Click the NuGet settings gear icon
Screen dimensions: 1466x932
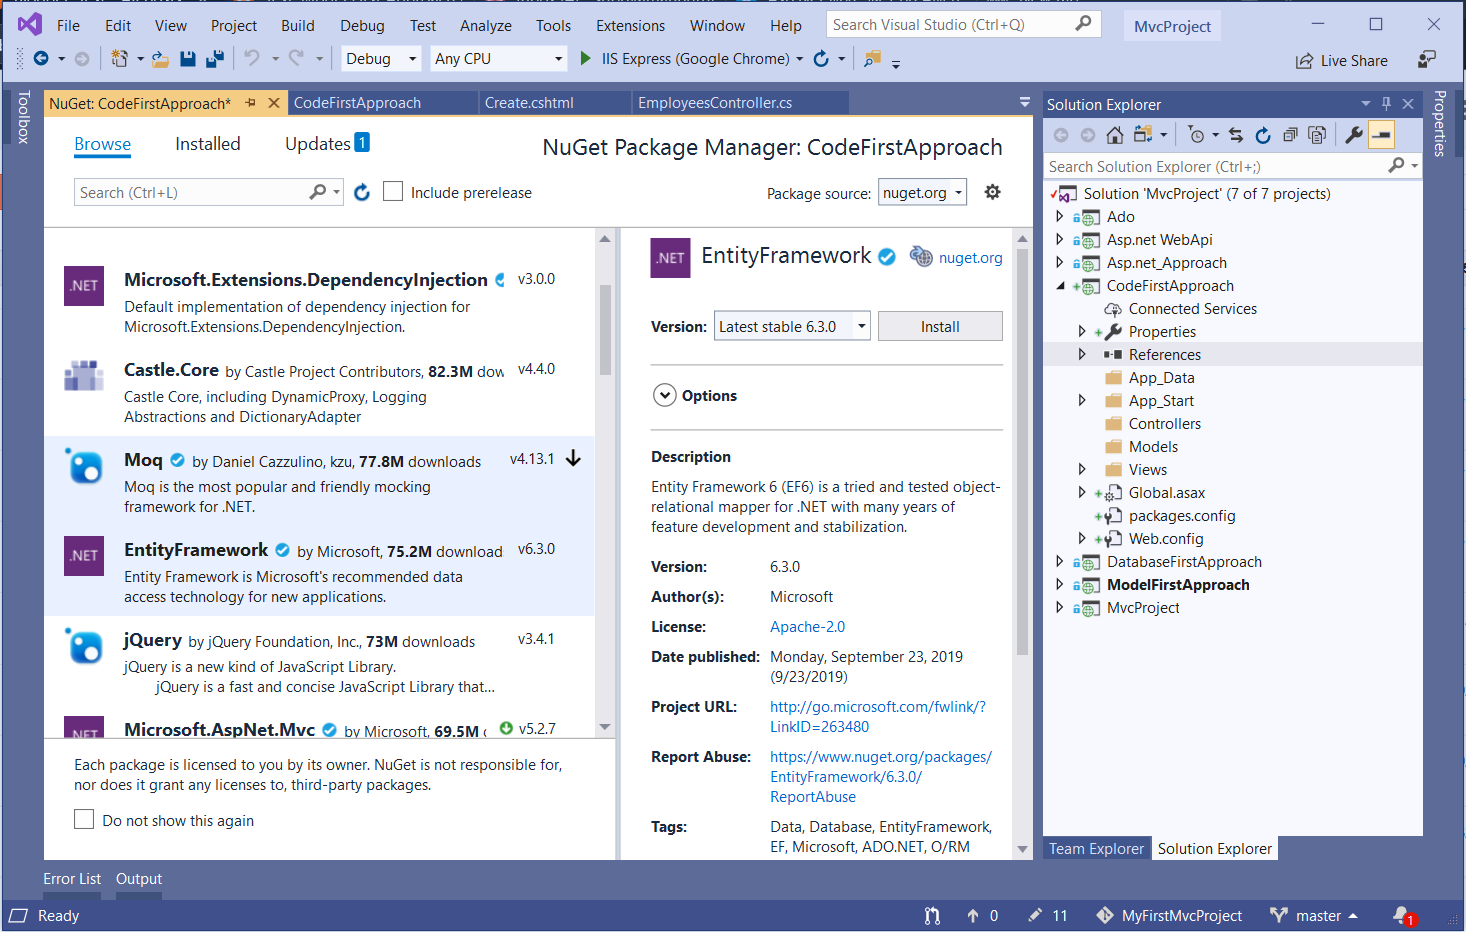pos(992,192)
